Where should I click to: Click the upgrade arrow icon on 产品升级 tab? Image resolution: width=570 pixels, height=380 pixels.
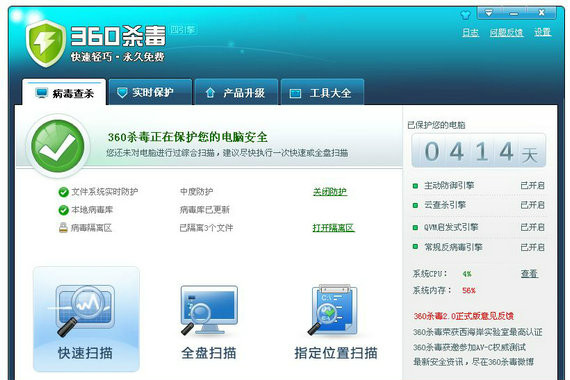(x=210, y=93)
